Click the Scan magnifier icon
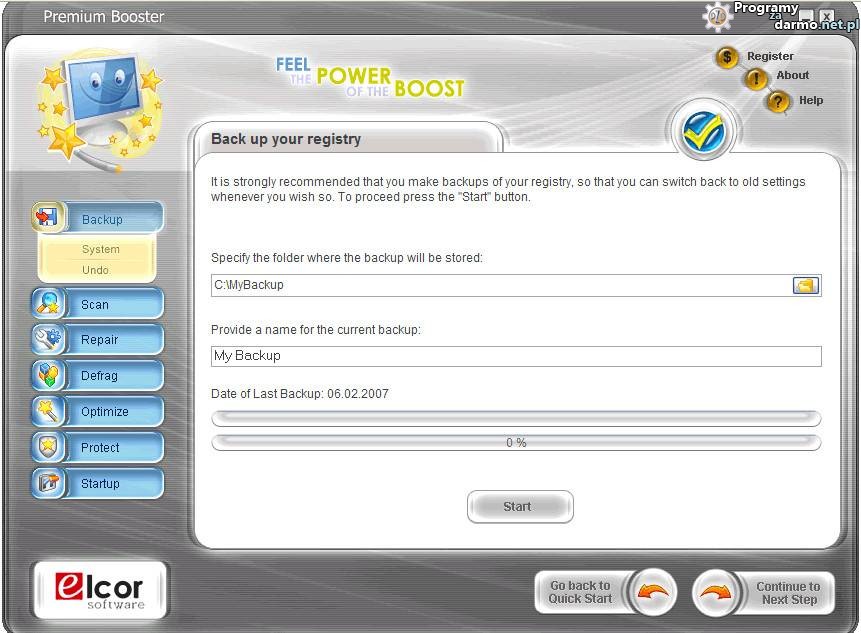The image size is (861, 633). (x=47, y=303)
